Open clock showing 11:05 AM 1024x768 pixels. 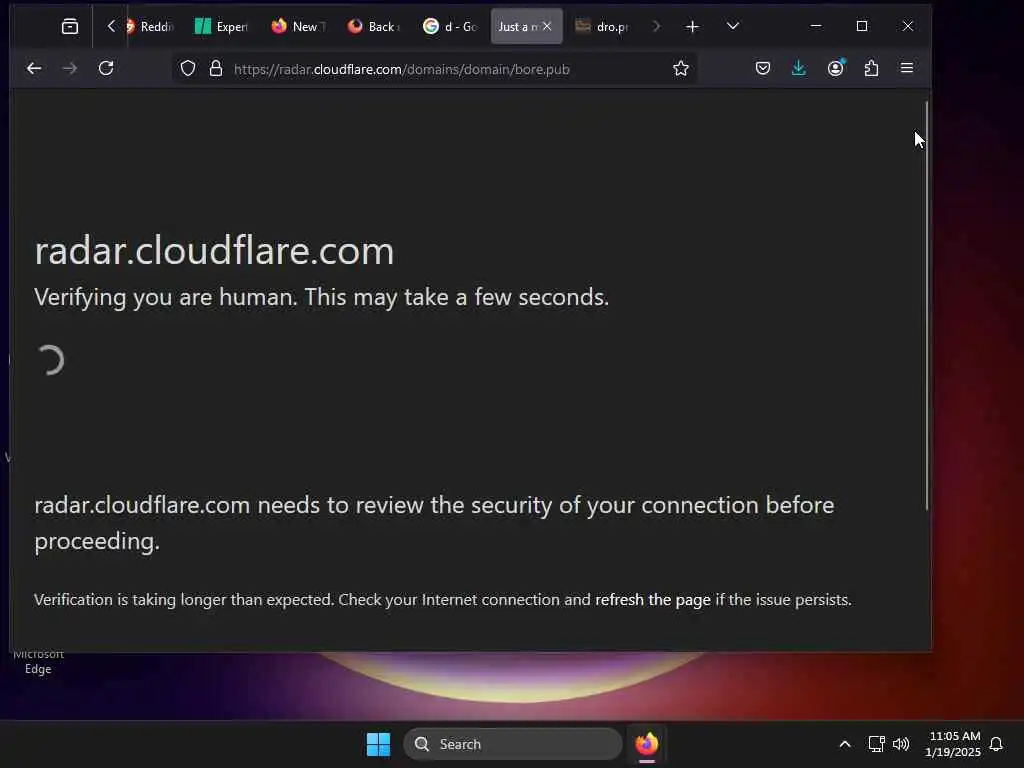point(953,744)
